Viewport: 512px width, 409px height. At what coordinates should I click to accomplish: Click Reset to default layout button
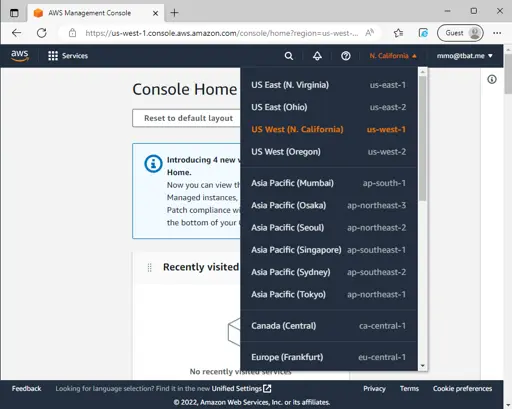(188, 118)
